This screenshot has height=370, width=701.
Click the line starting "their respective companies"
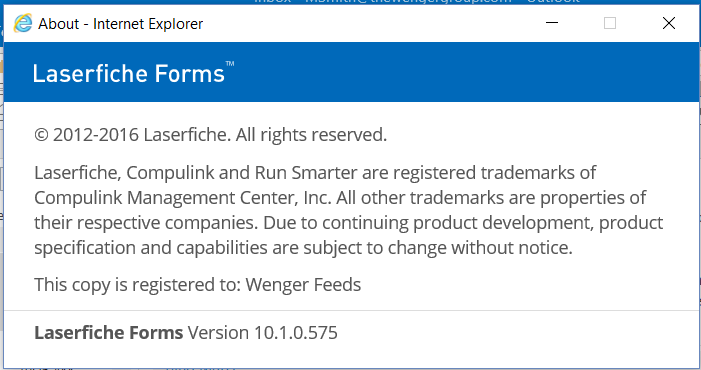[x=349, y=223]
